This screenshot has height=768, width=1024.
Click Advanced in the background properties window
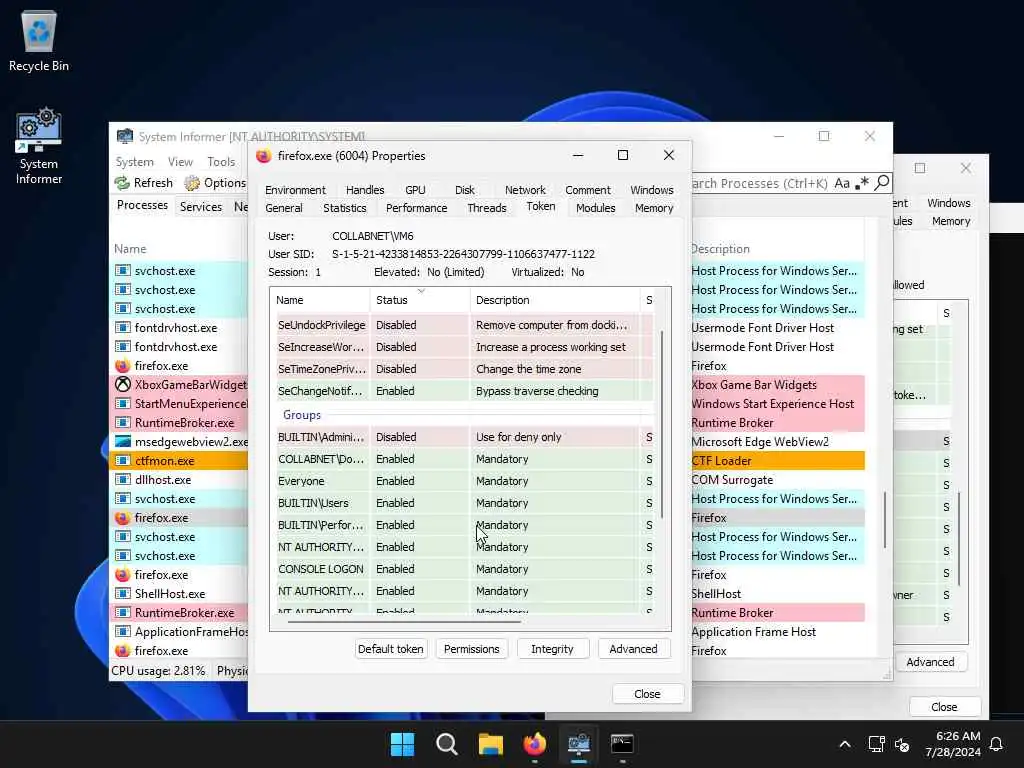[x=931, y=662]
